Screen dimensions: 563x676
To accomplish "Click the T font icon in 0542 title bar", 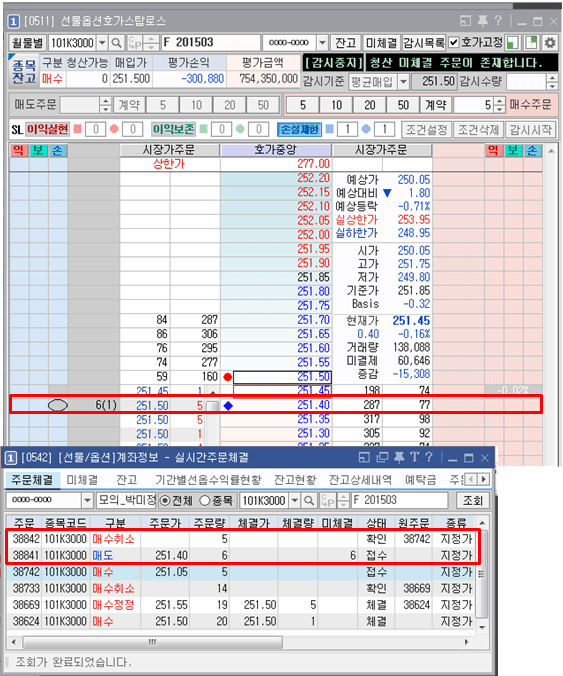I will 414,457.
